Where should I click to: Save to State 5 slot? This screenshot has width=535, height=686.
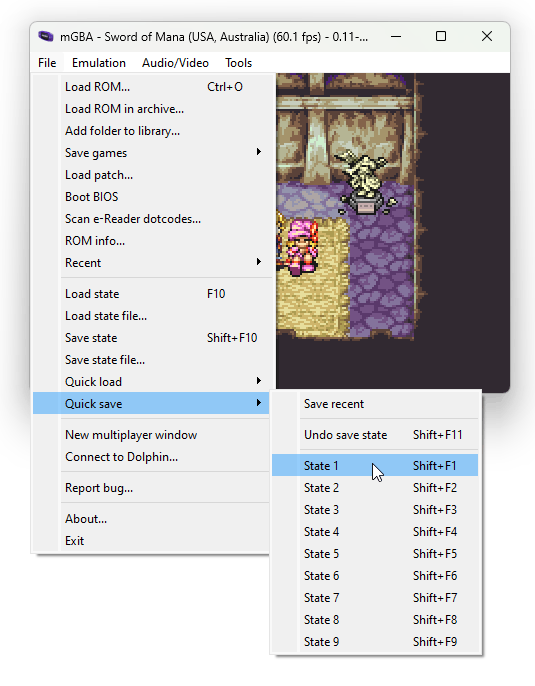[x=375, y=553]
